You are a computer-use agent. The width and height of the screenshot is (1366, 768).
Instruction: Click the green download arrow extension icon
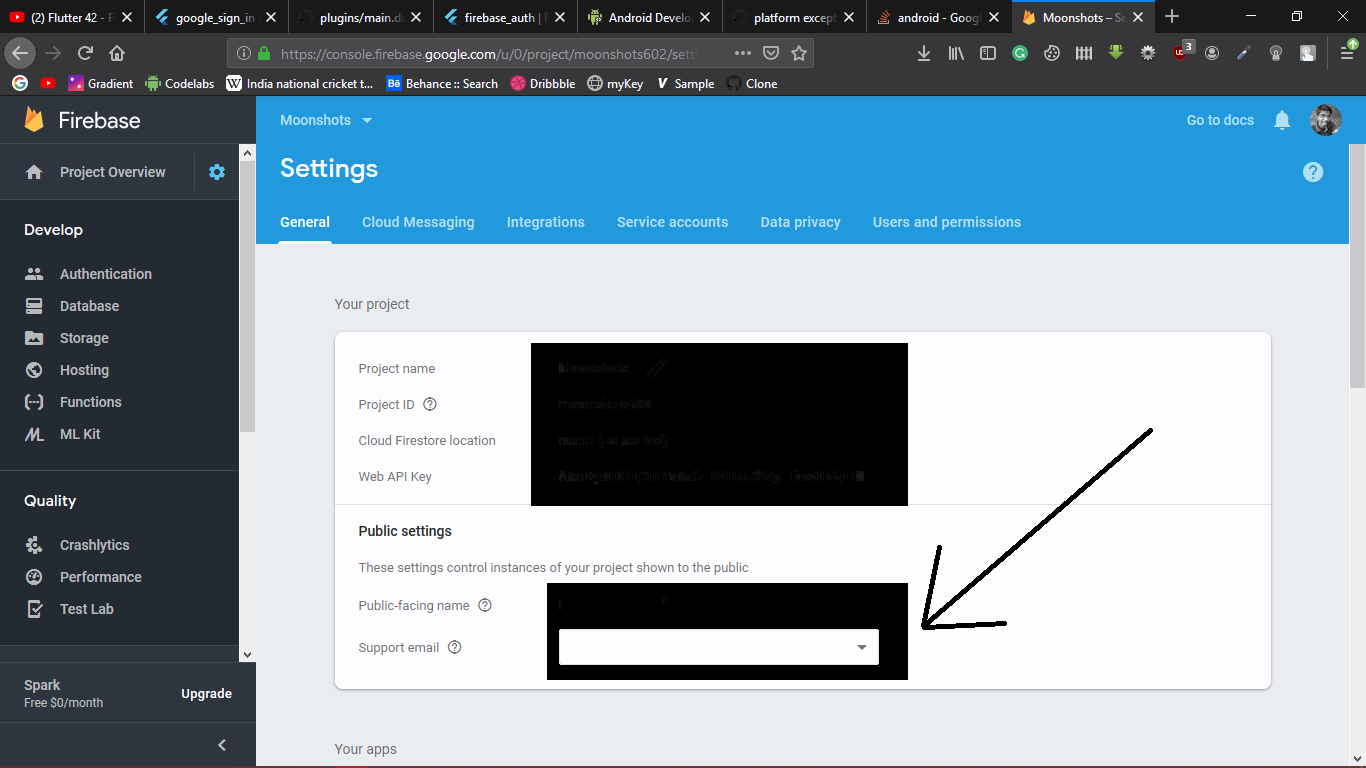tap(1116, 53)
